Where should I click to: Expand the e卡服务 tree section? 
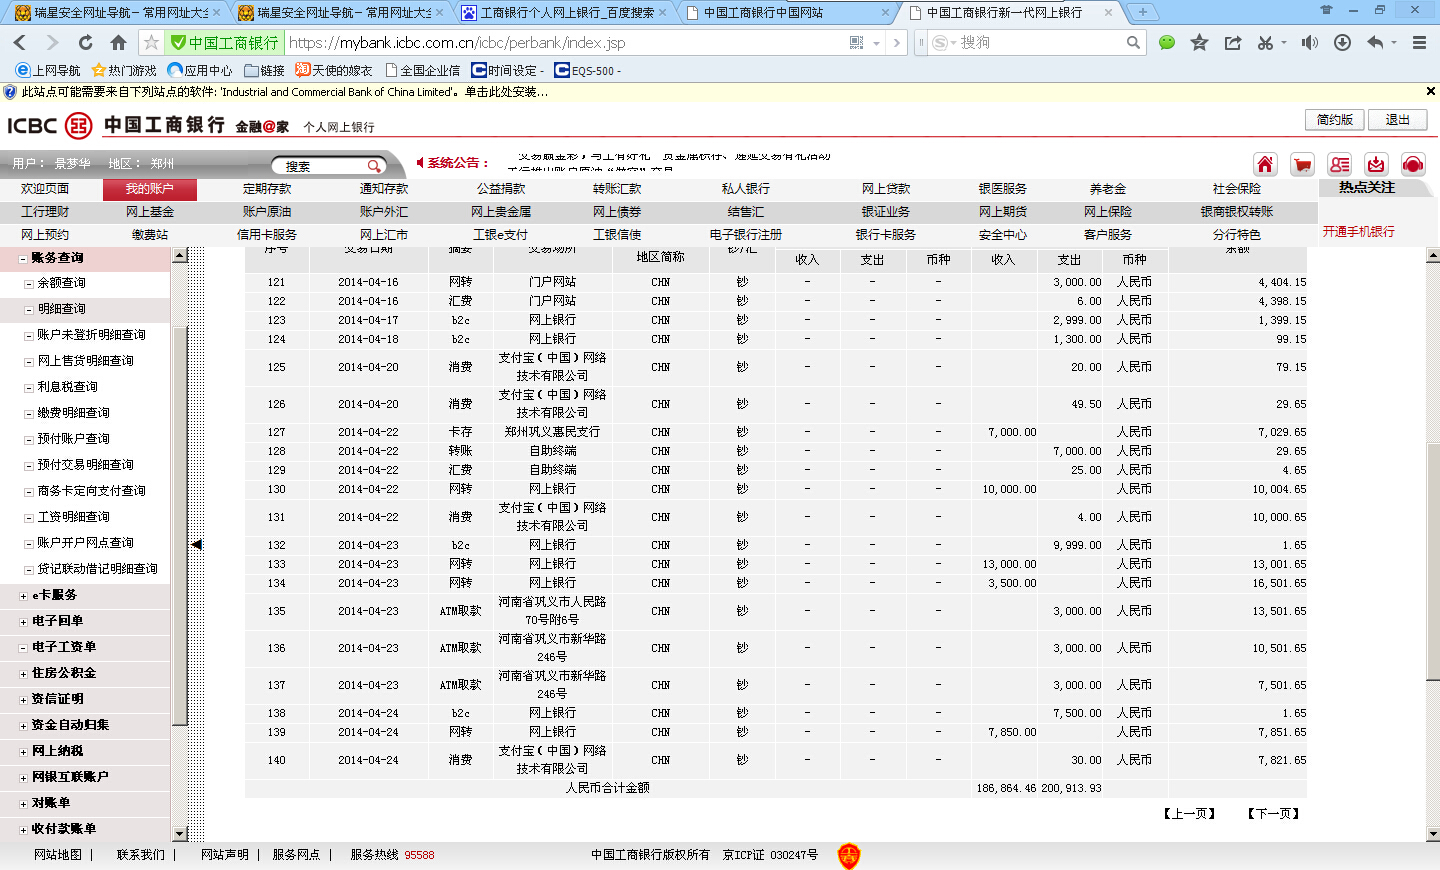[23, 596]
